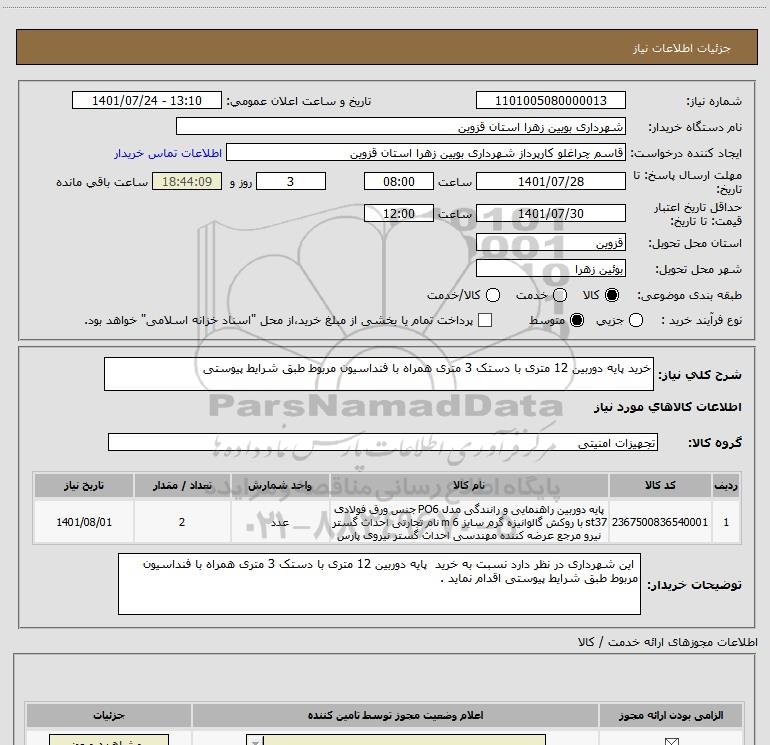Click the تعداد / مقدار column header
Viewport: 770px width, 745px height.
pyautogui.click(x=182, y=486)
